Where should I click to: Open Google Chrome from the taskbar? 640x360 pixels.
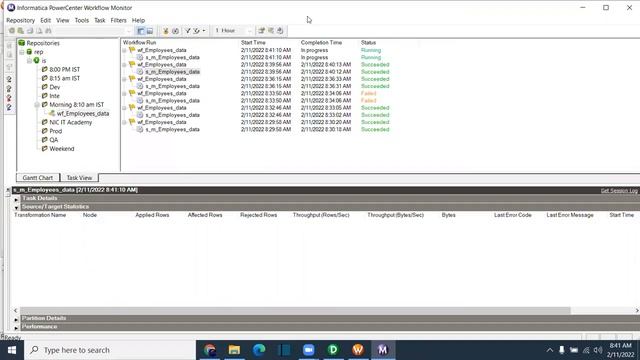(x=210, y=350)
